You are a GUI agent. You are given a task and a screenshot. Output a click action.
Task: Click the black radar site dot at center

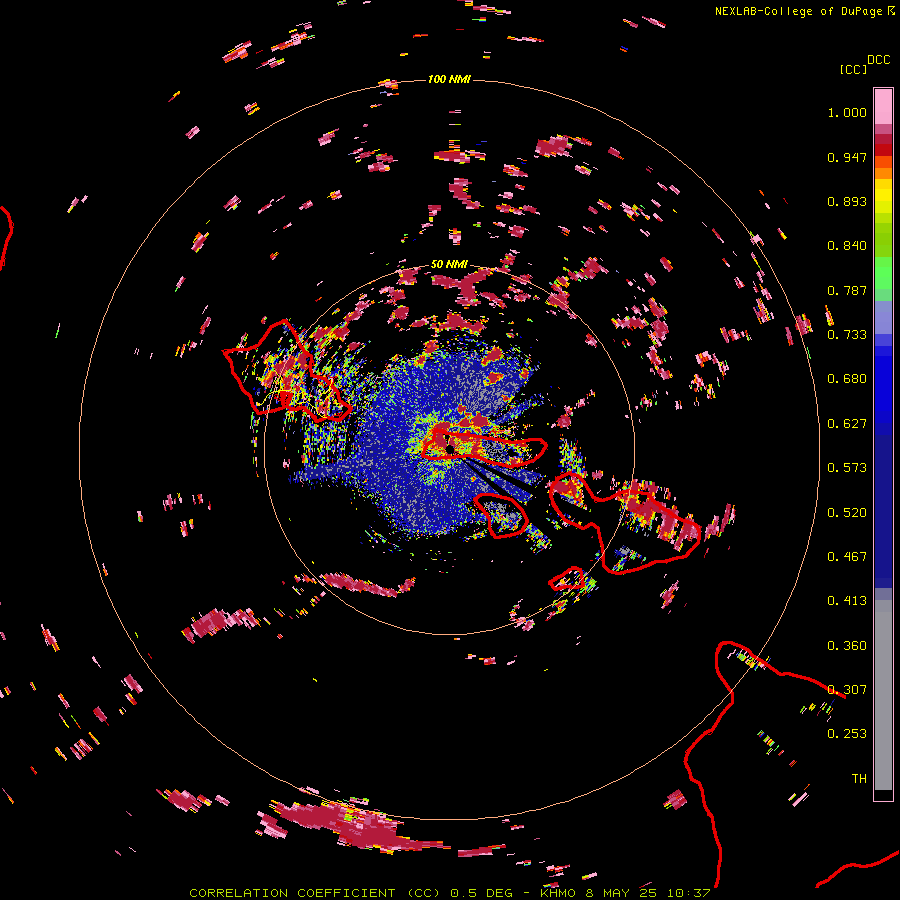tap(450, 448)
